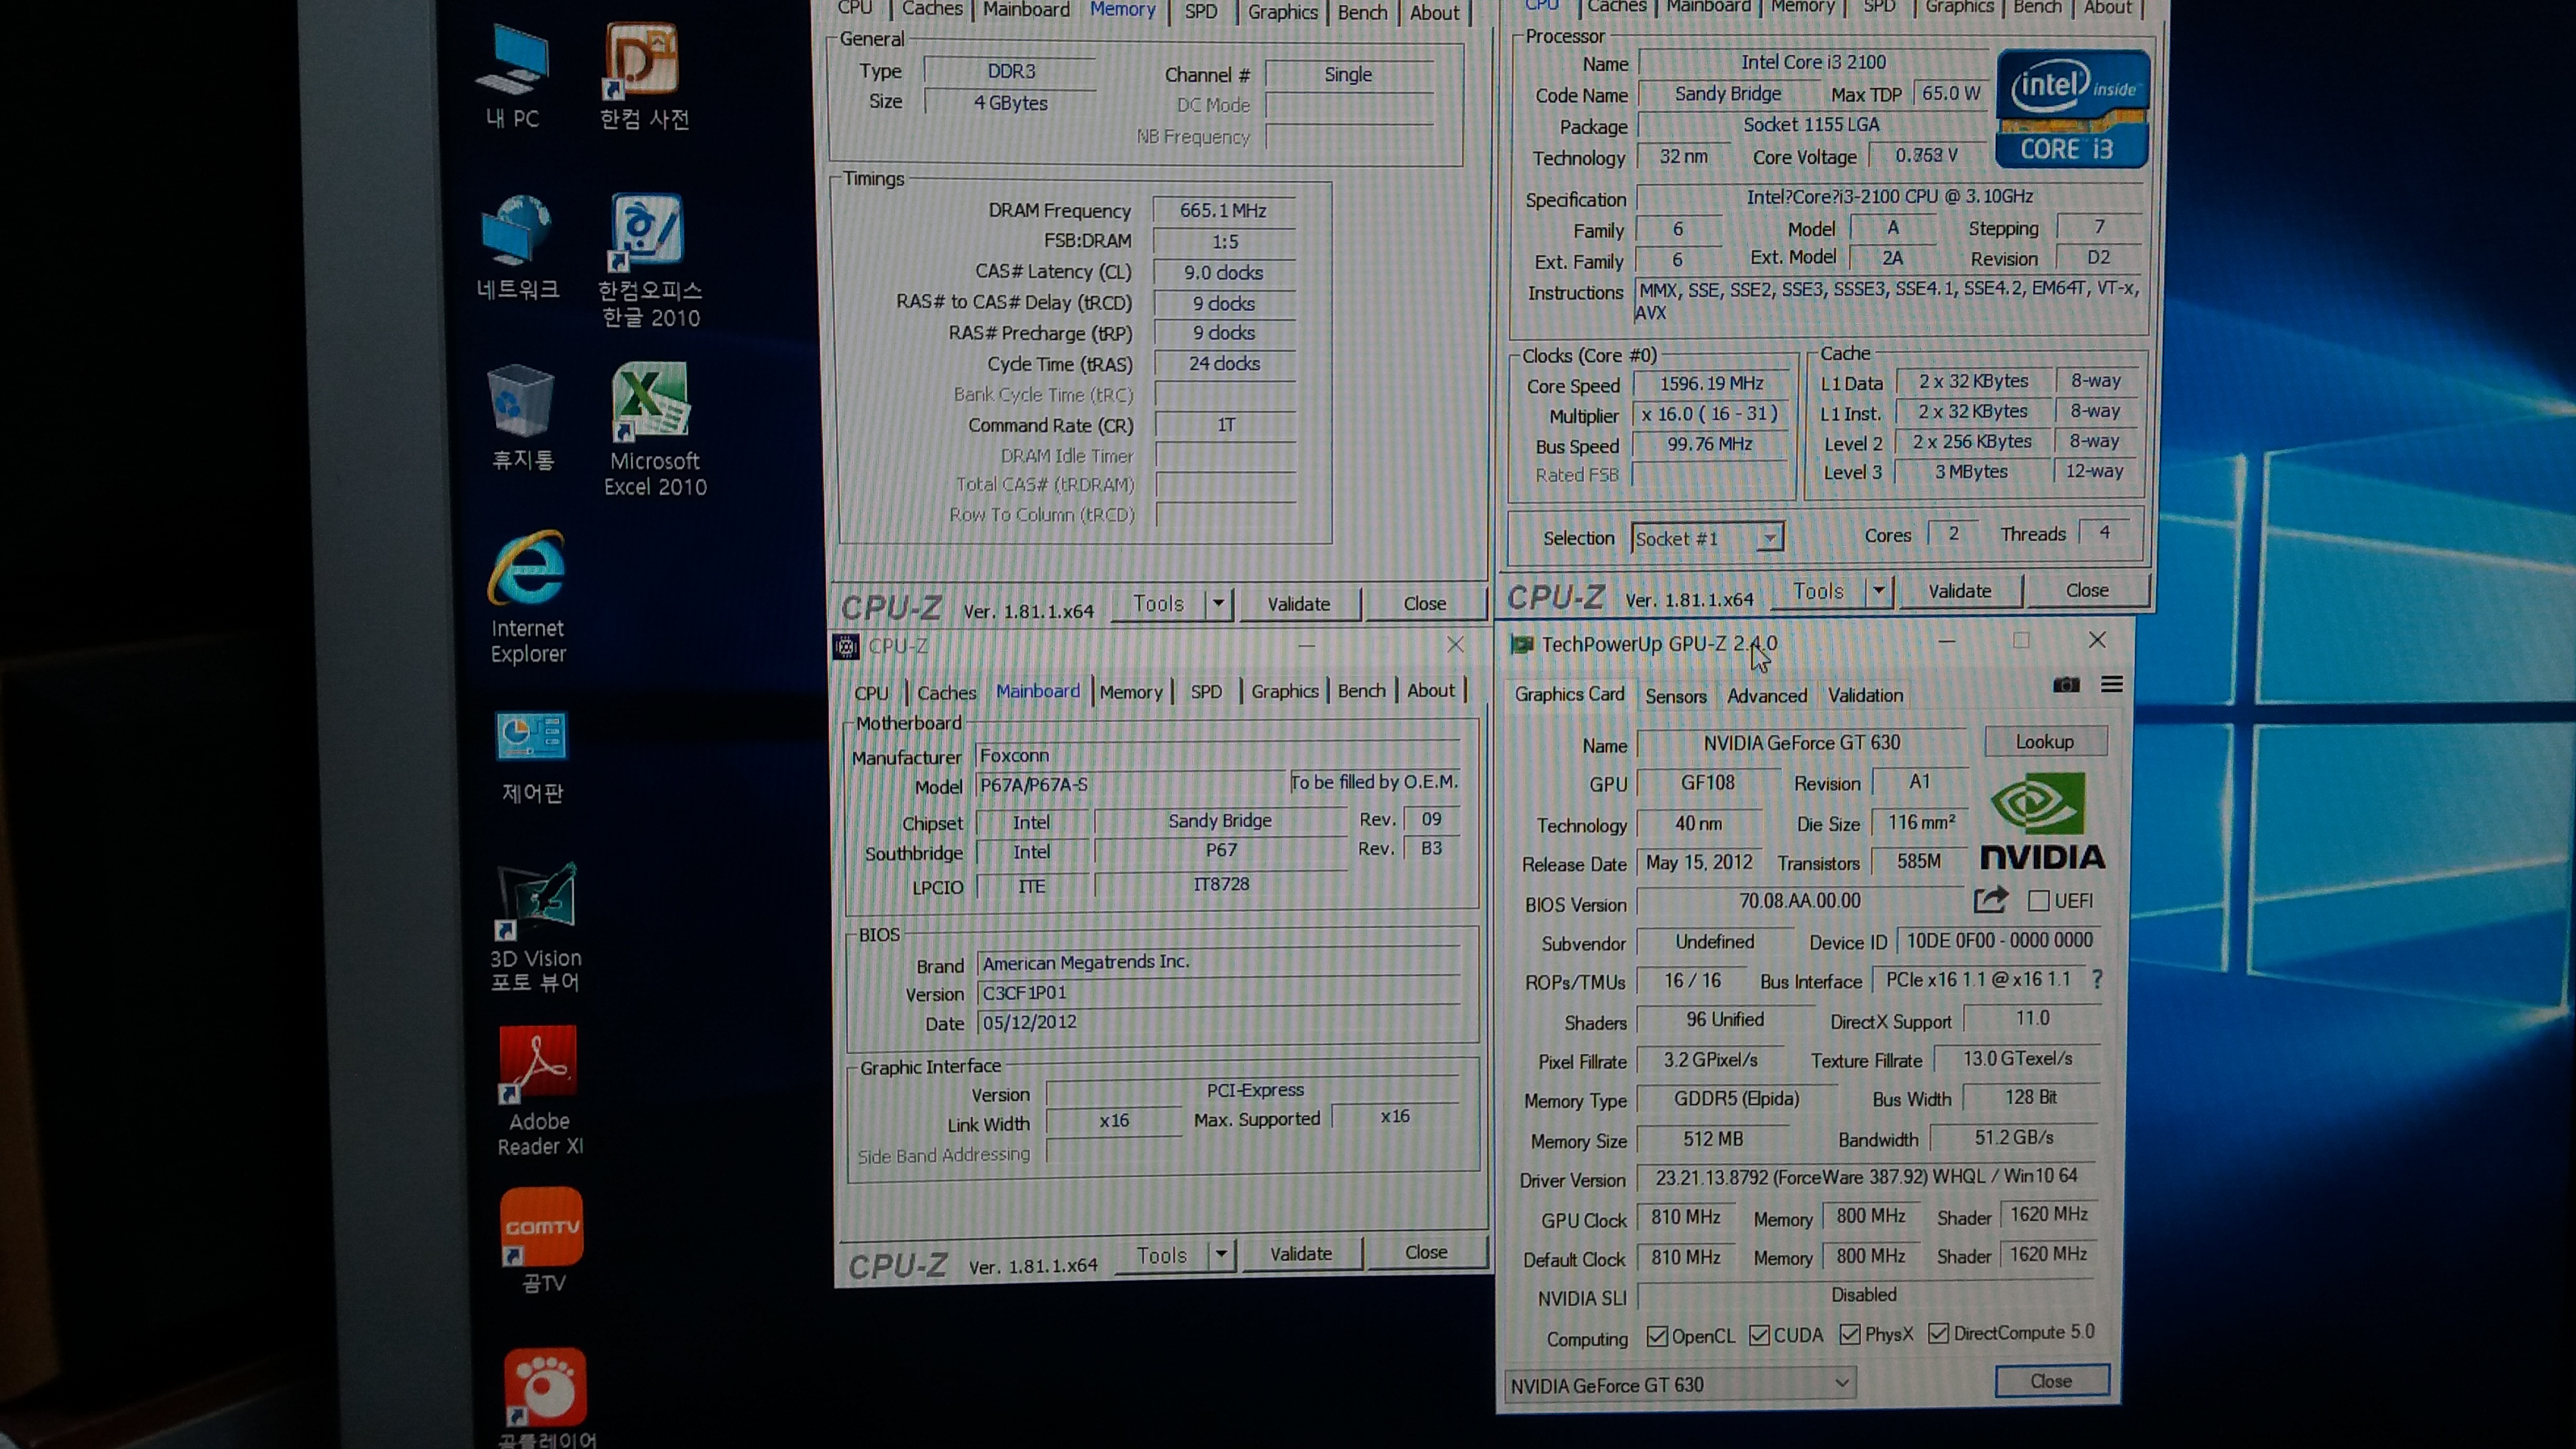Switch to Advanced tab in GPU-Z

point(1767,695)
